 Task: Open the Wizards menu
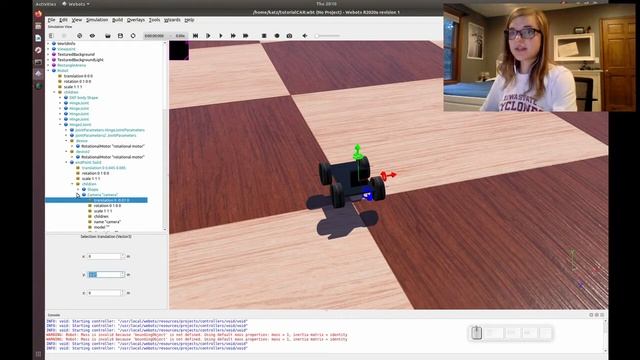coord(172,20)
